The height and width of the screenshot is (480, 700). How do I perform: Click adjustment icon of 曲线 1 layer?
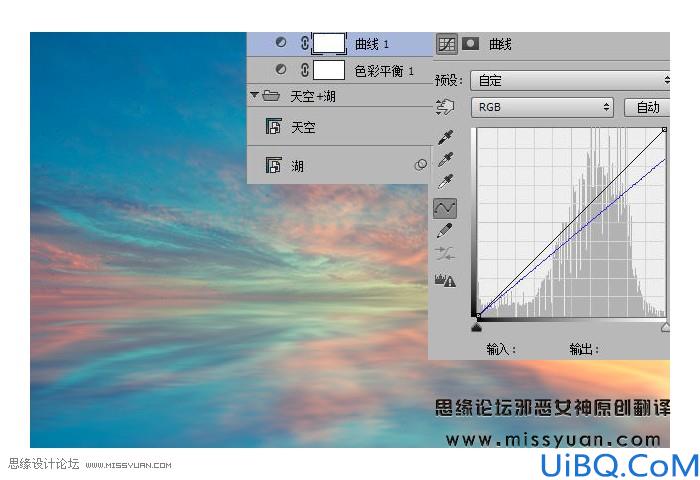tap(281, 42)
